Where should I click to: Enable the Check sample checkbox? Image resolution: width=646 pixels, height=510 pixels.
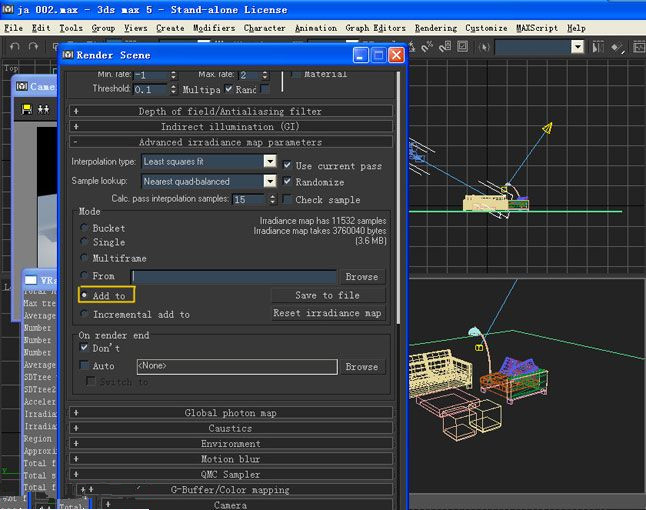287,199
